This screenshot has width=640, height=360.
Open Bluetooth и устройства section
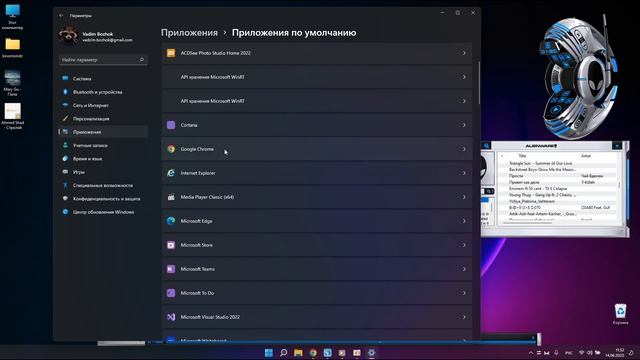(x=103, y=92)
